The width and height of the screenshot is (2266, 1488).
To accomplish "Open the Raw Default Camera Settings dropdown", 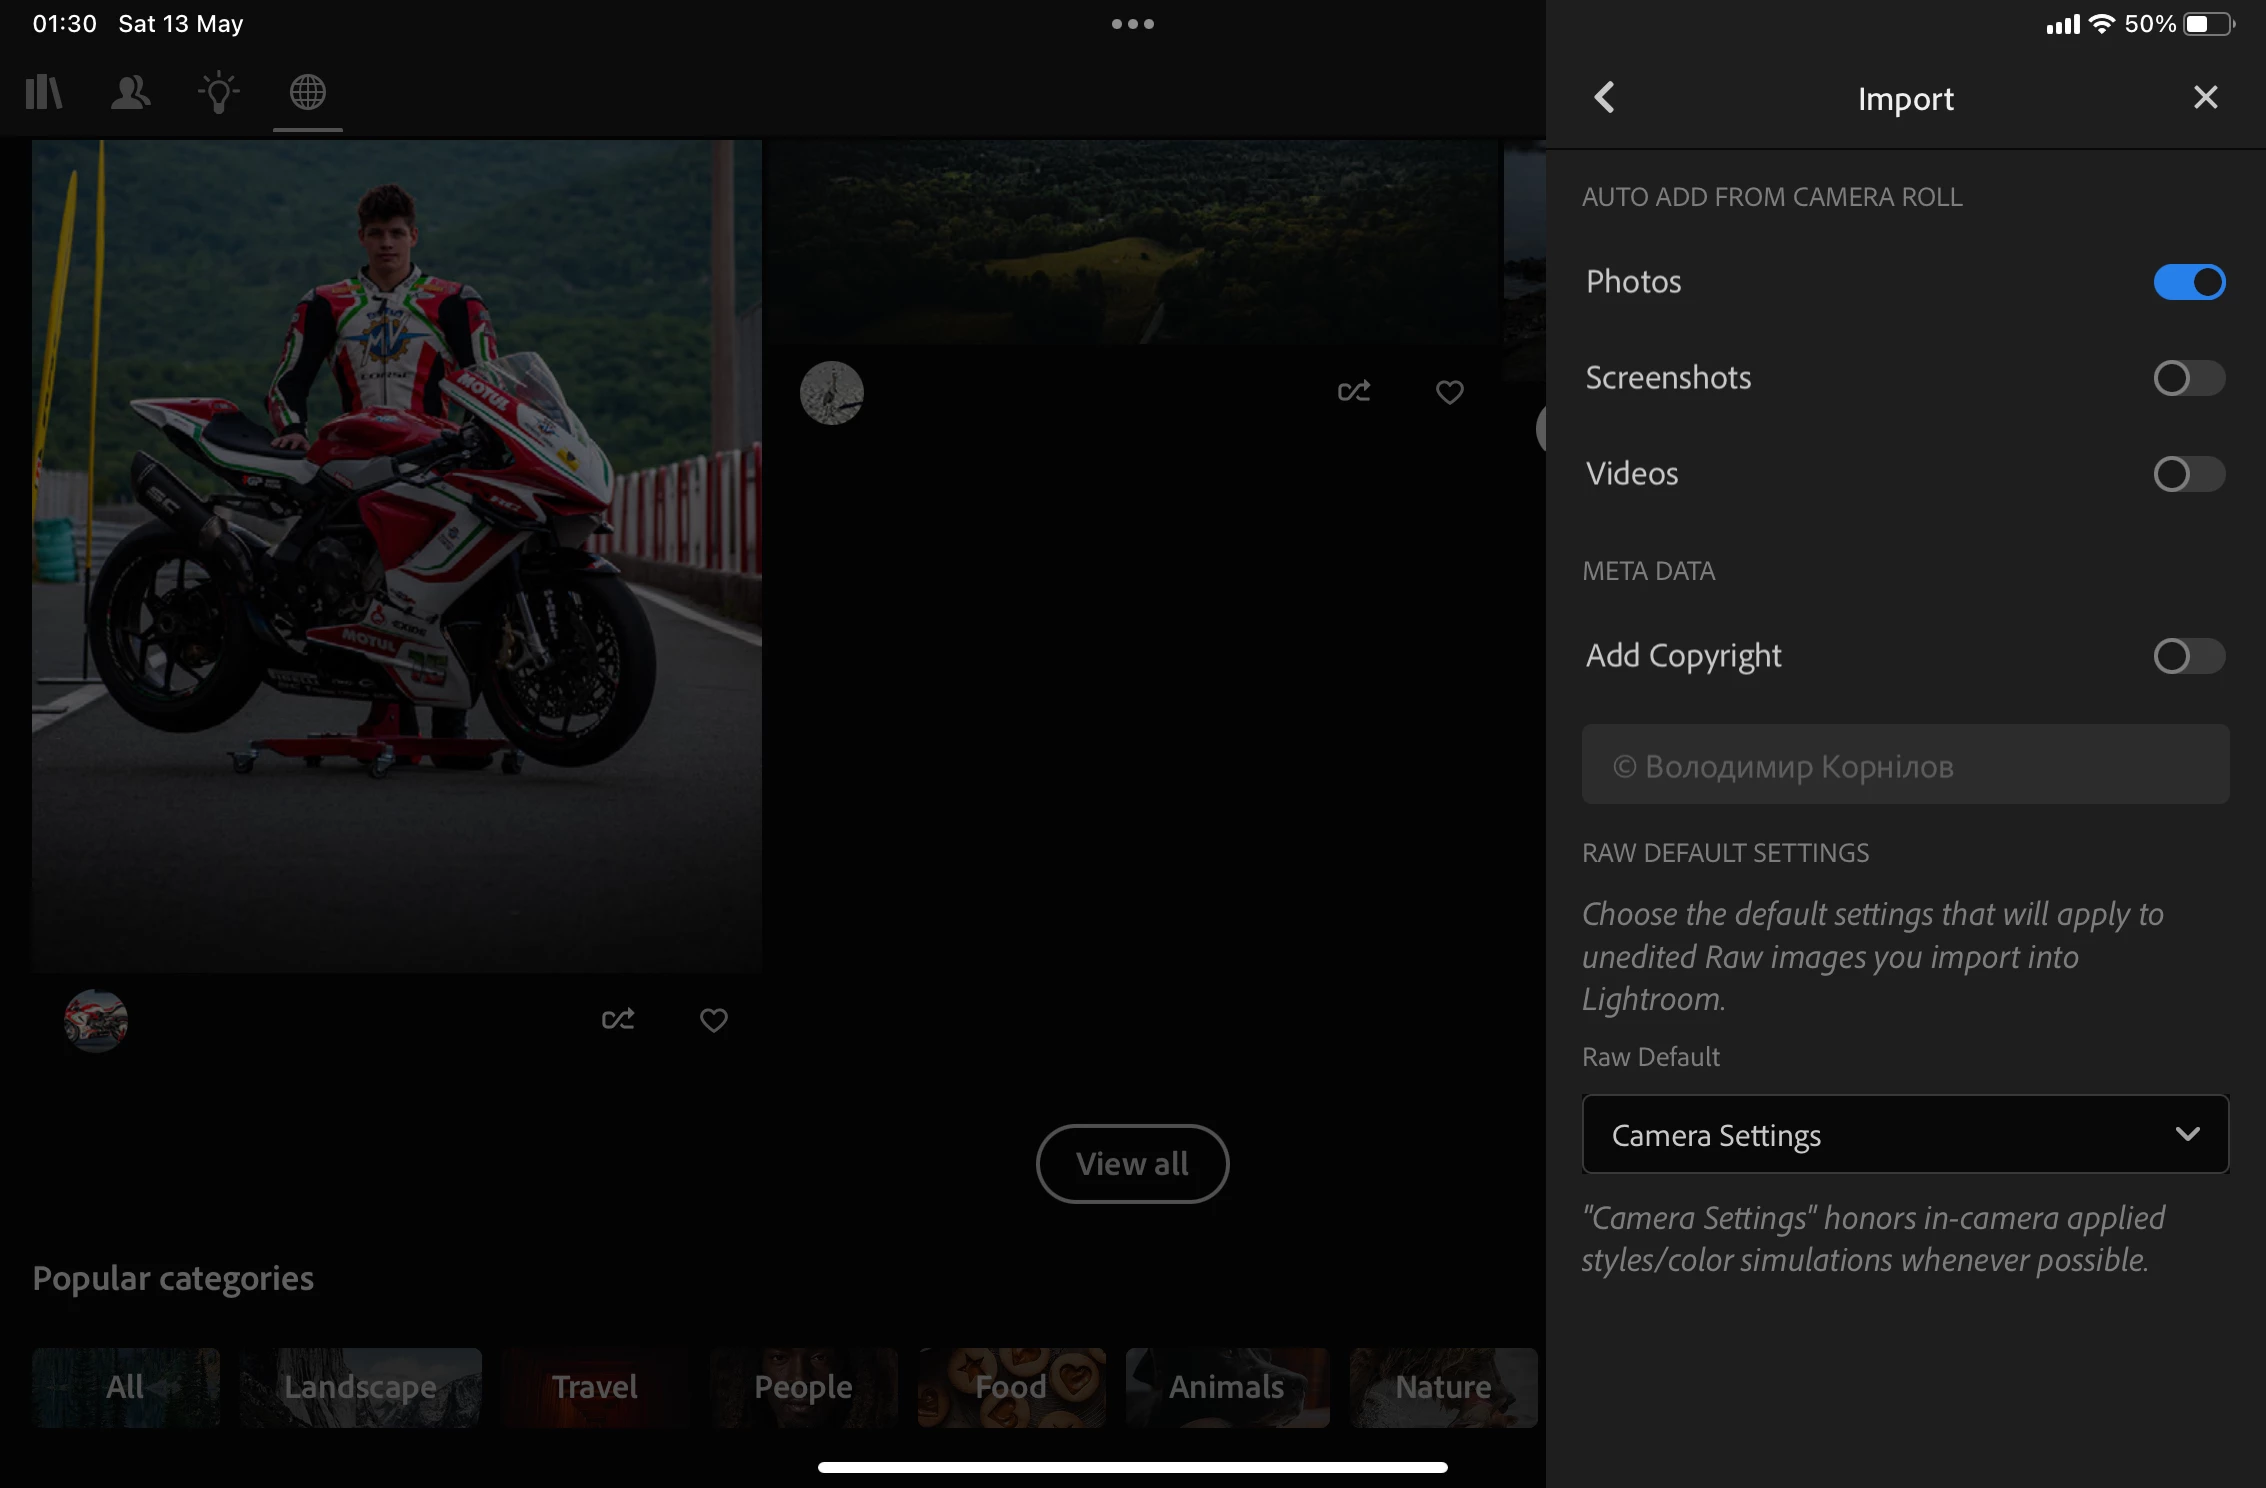I will pyautogui.click(x=1904, y=1135).
